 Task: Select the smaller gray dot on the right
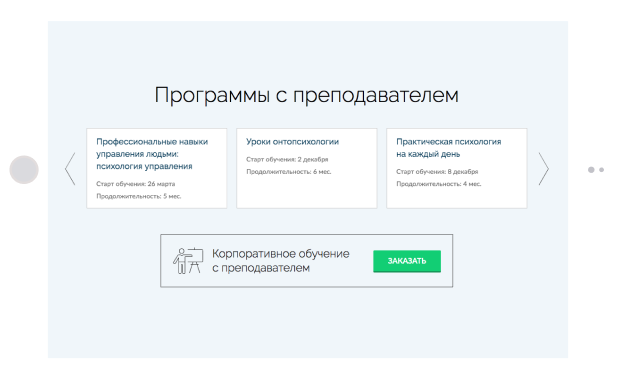[602, 170]
